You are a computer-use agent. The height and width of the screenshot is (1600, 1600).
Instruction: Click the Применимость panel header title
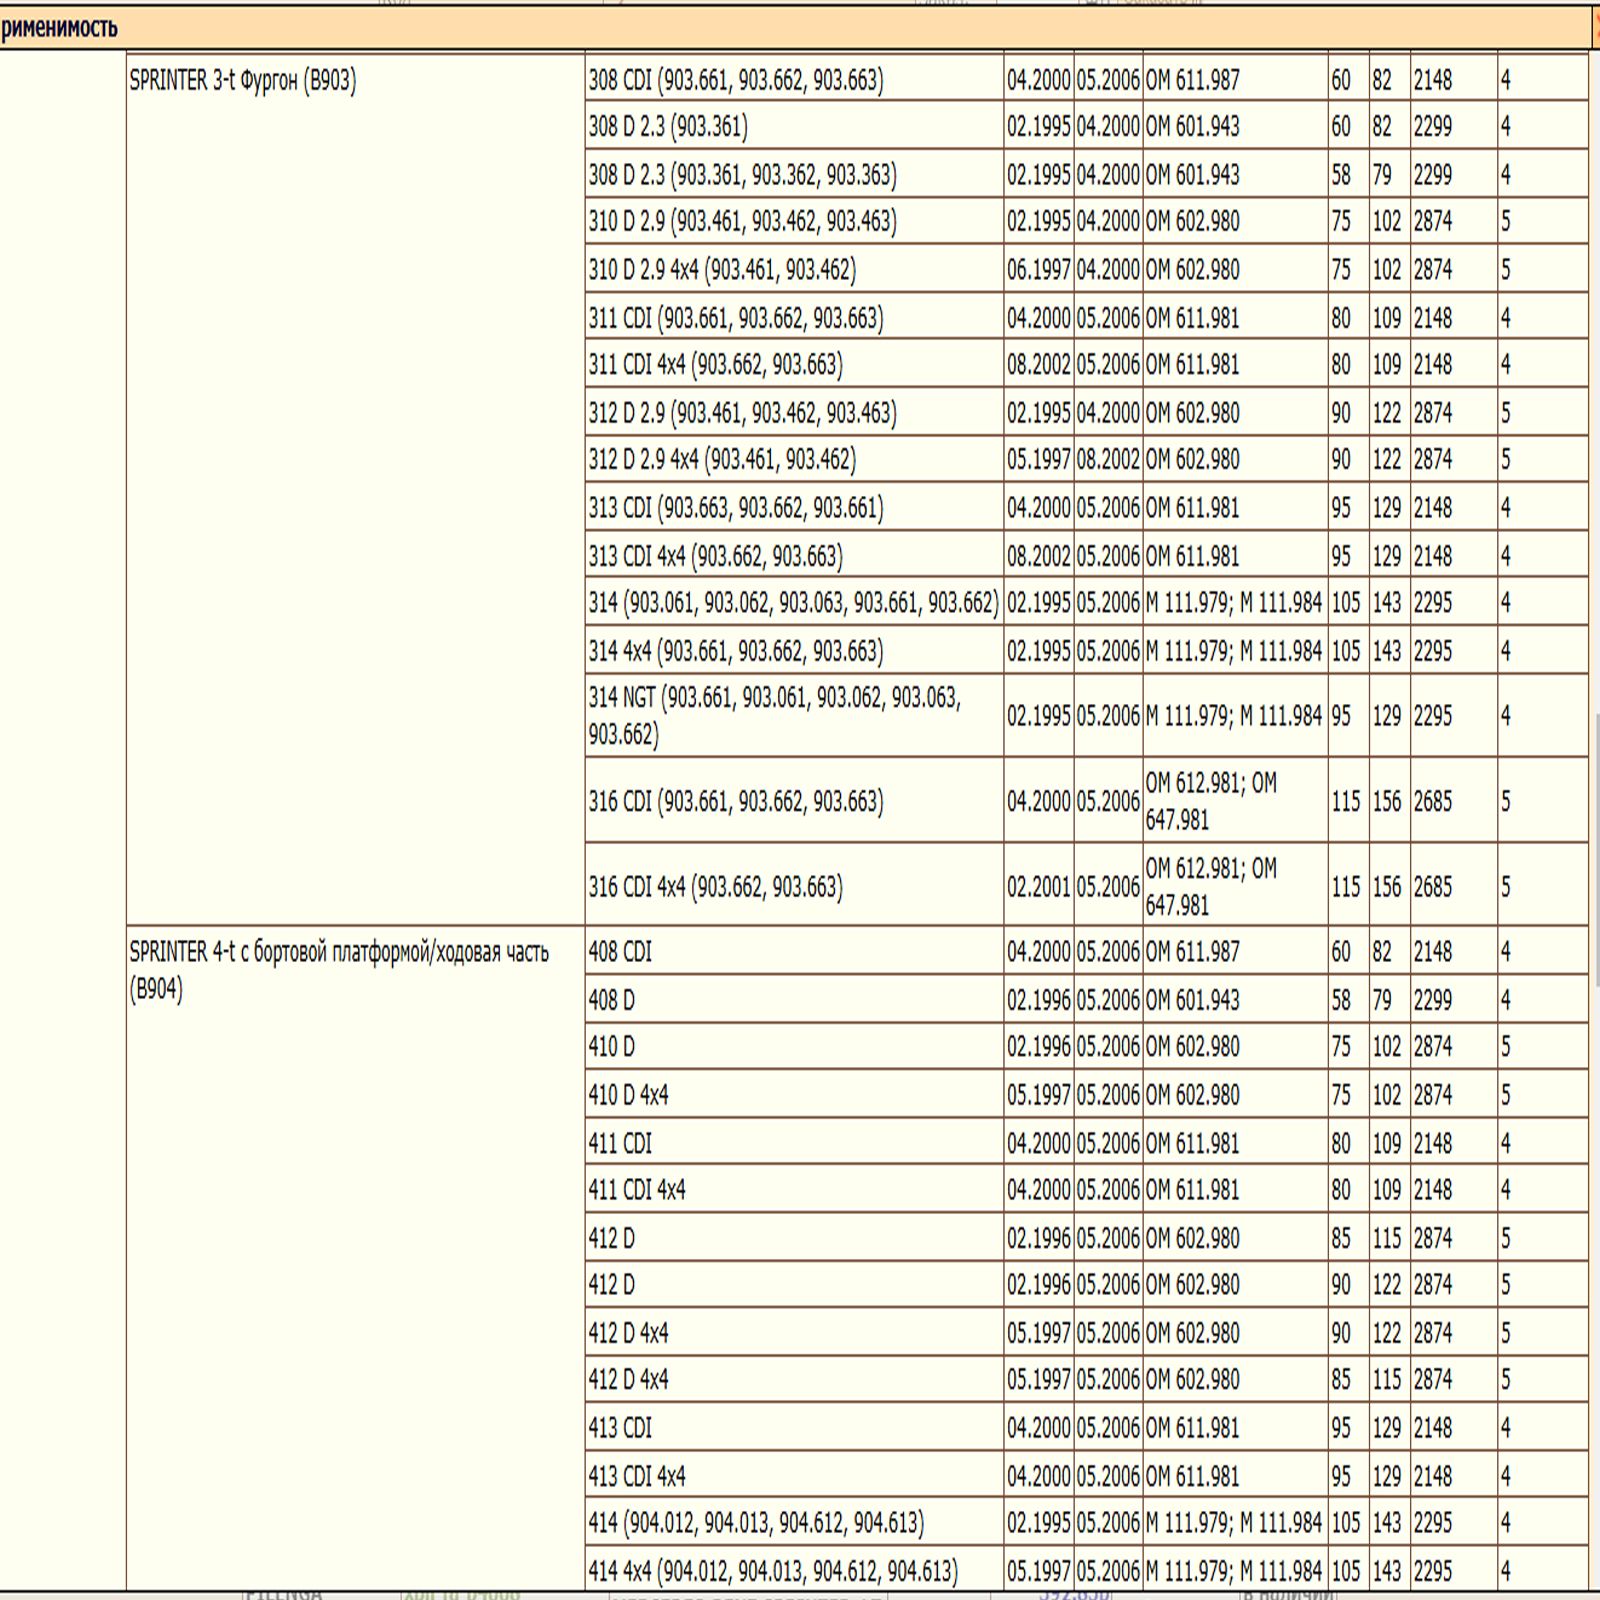60,28
